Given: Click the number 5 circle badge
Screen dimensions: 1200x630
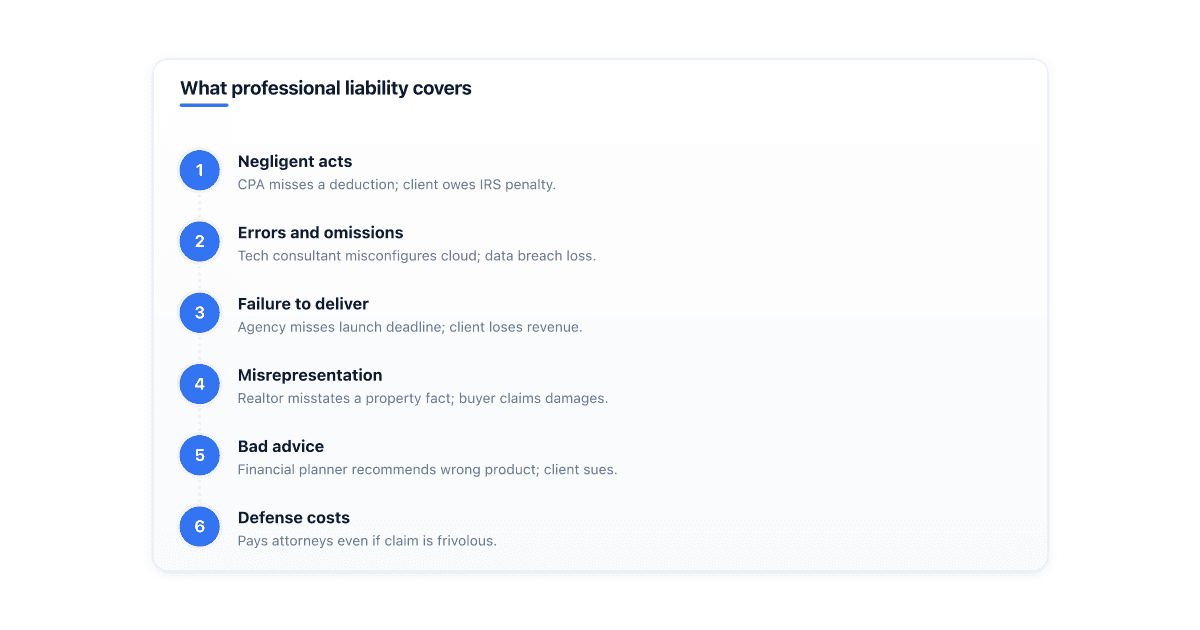Looking at the screenshot, I should point(200,455).
